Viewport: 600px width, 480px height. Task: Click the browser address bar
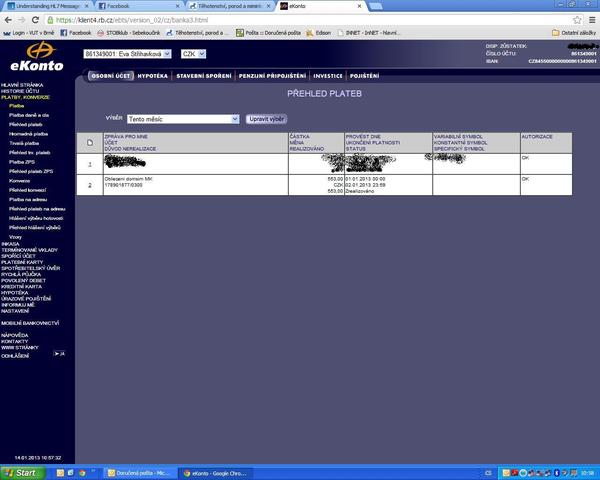point(300,18)
